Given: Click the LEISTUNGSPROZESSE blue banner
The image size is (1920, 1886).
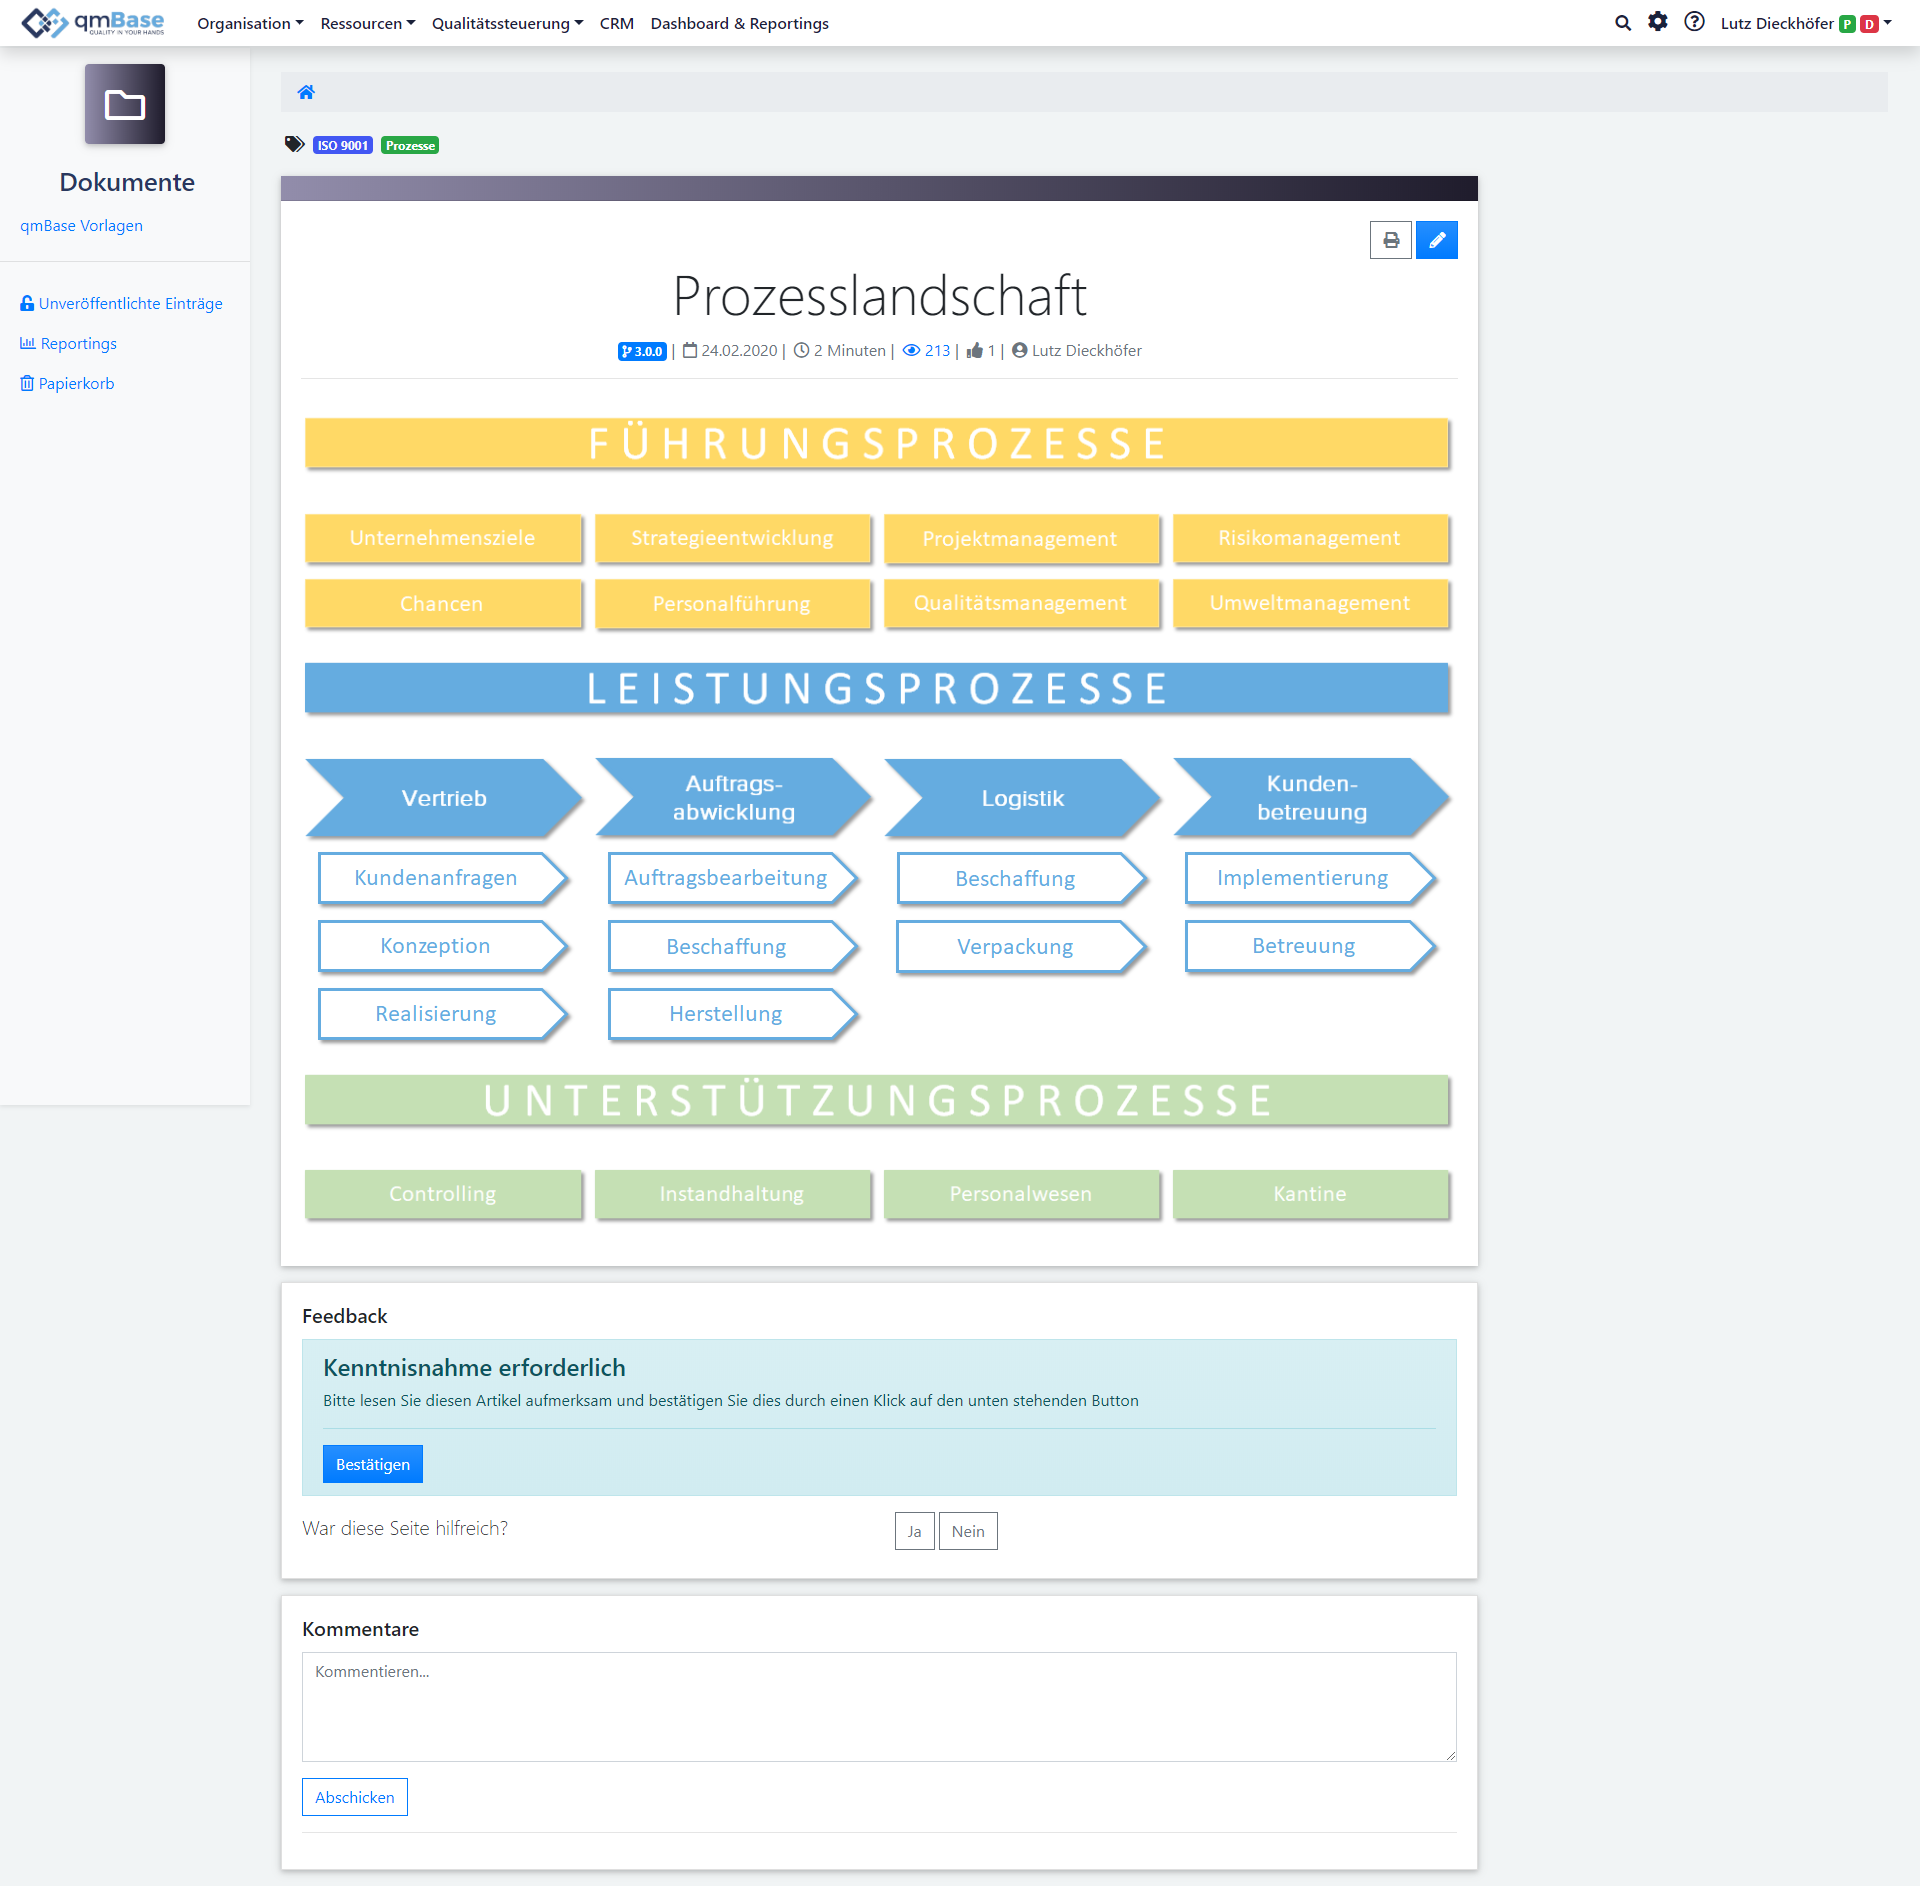Looking at the screenshot, I should [x=877, y=688].
